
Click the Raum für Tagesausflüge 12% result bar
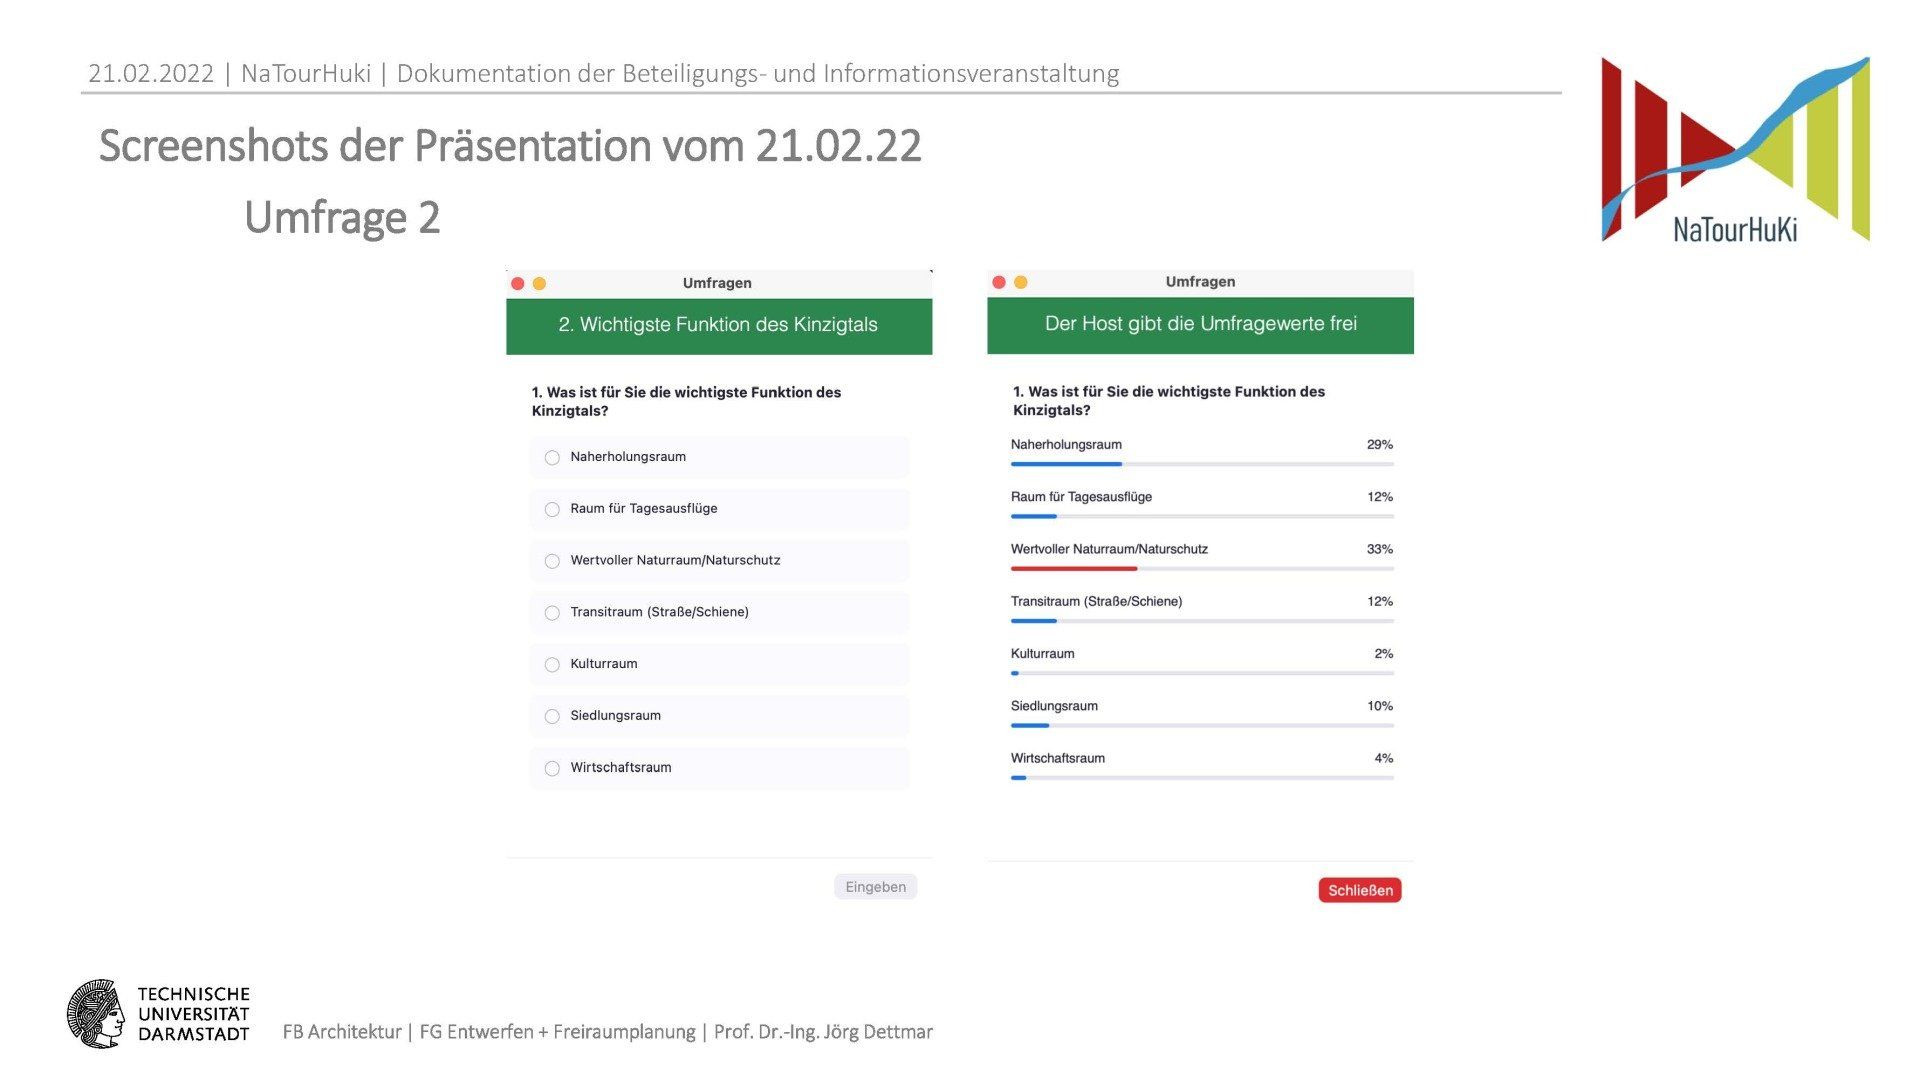(1202, 516)
